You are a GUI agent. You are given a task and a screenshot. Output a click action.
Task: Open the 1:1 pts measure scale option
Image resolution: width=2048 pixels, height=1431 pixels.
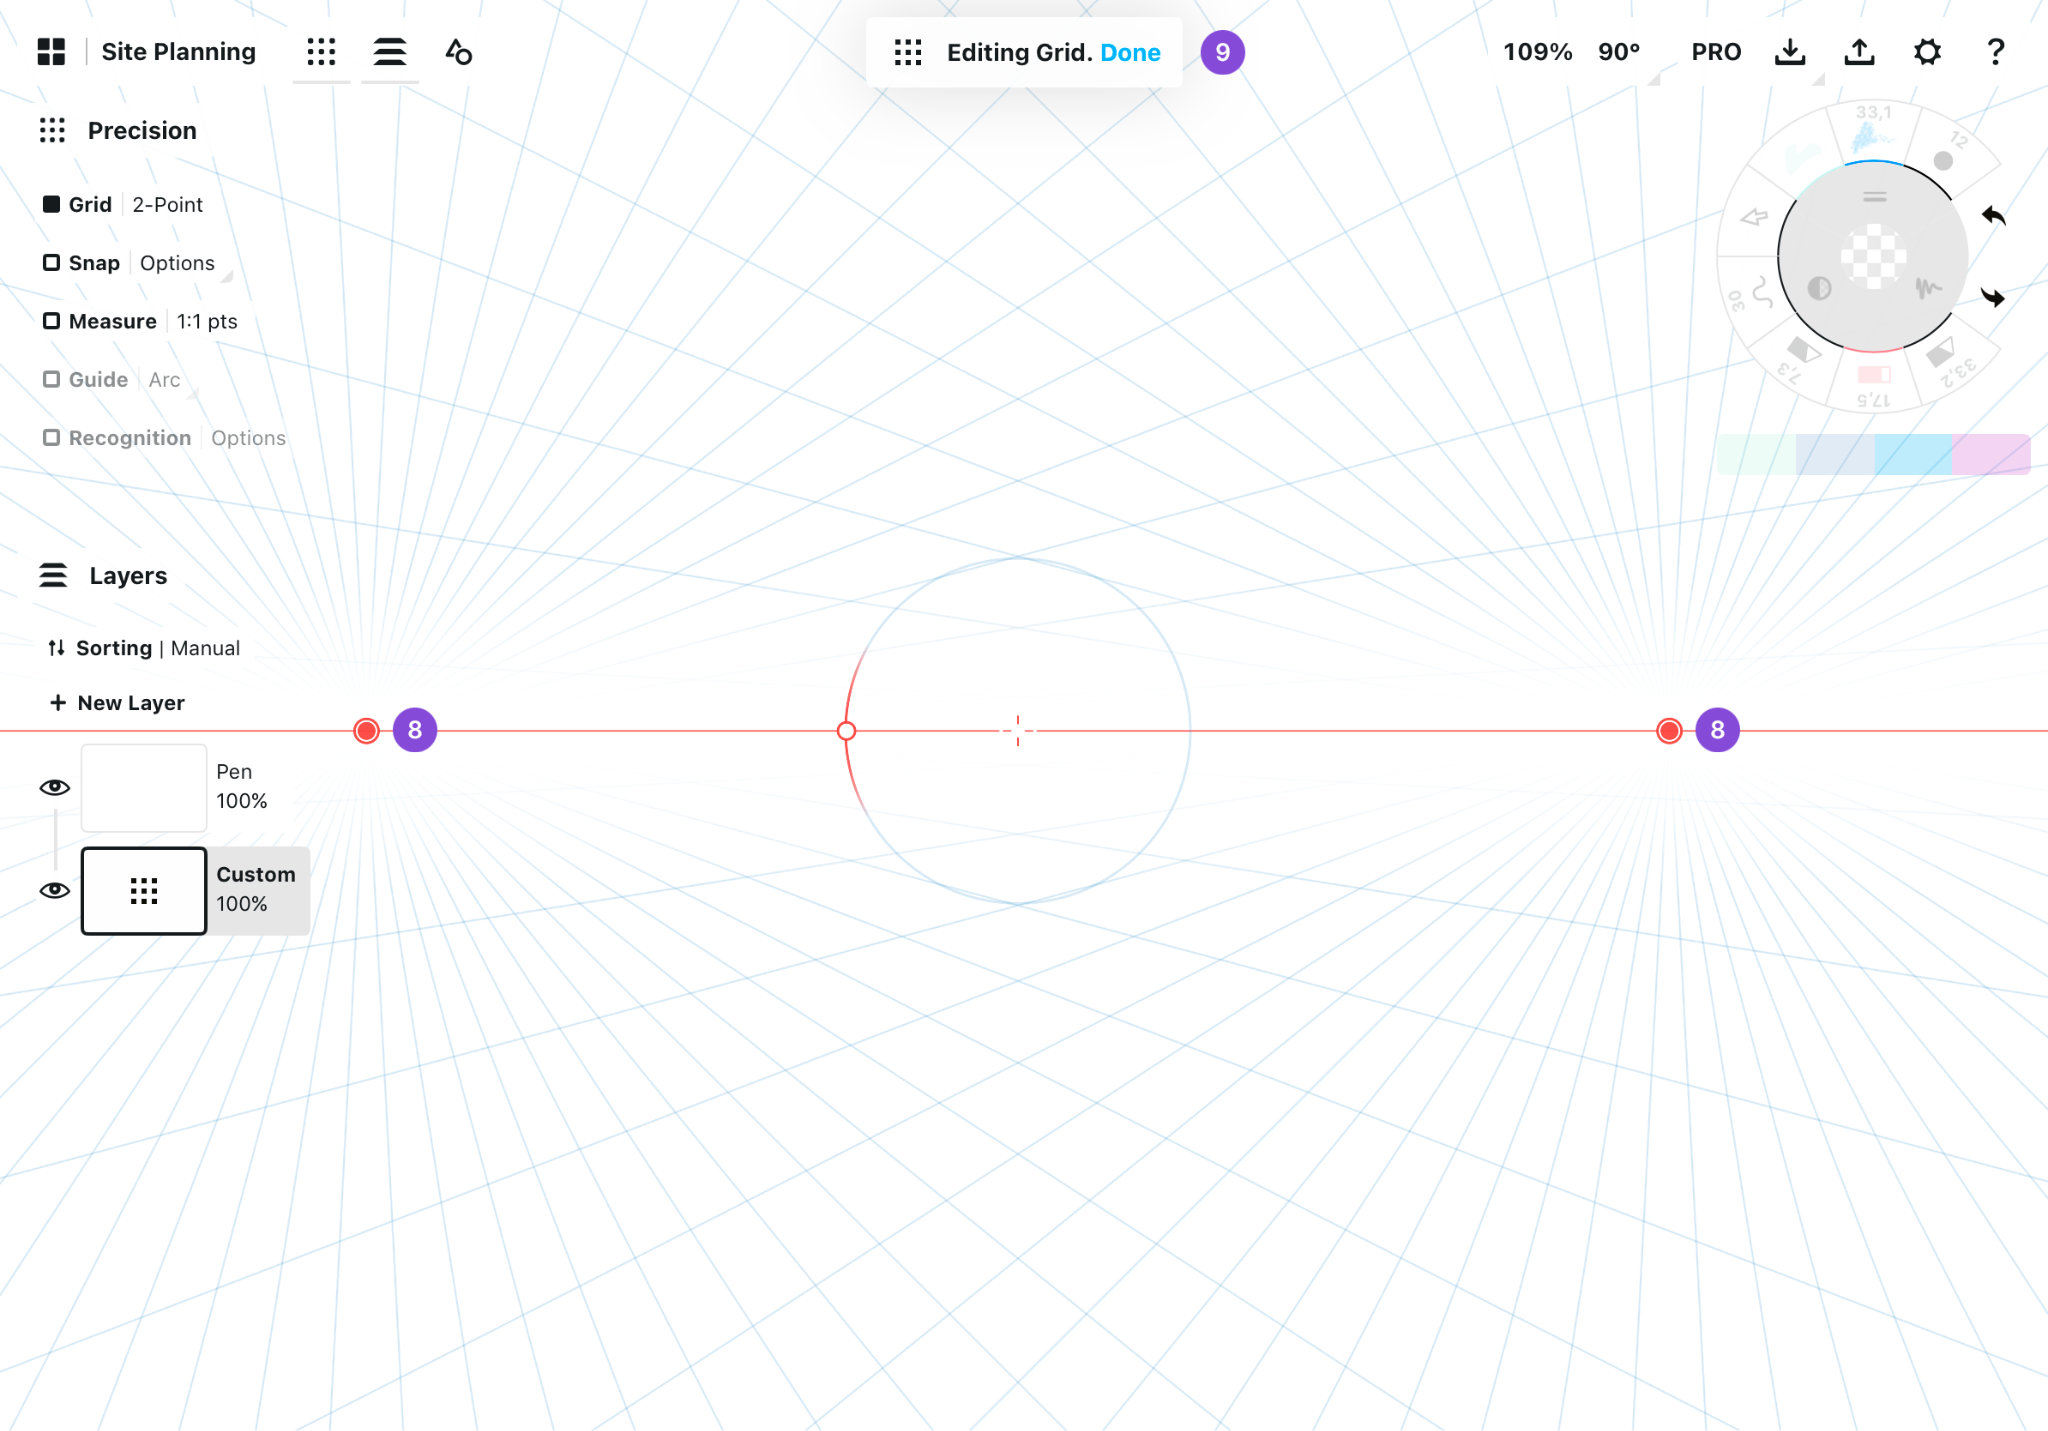(x=207, y=321)
